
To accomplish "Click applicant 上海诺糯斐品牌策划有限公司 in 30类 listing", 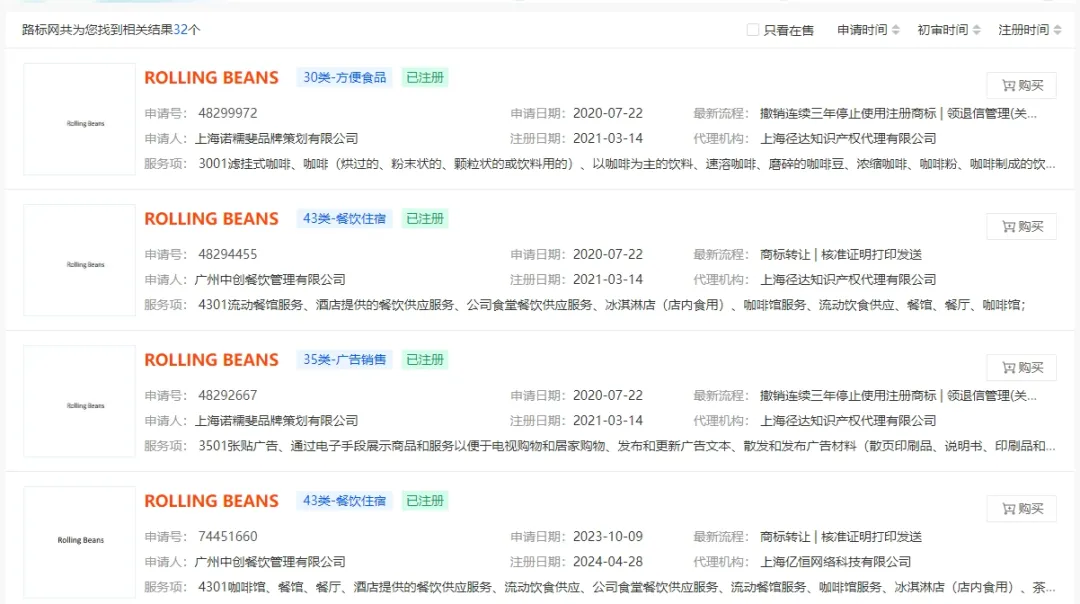I will pos(276,138).
